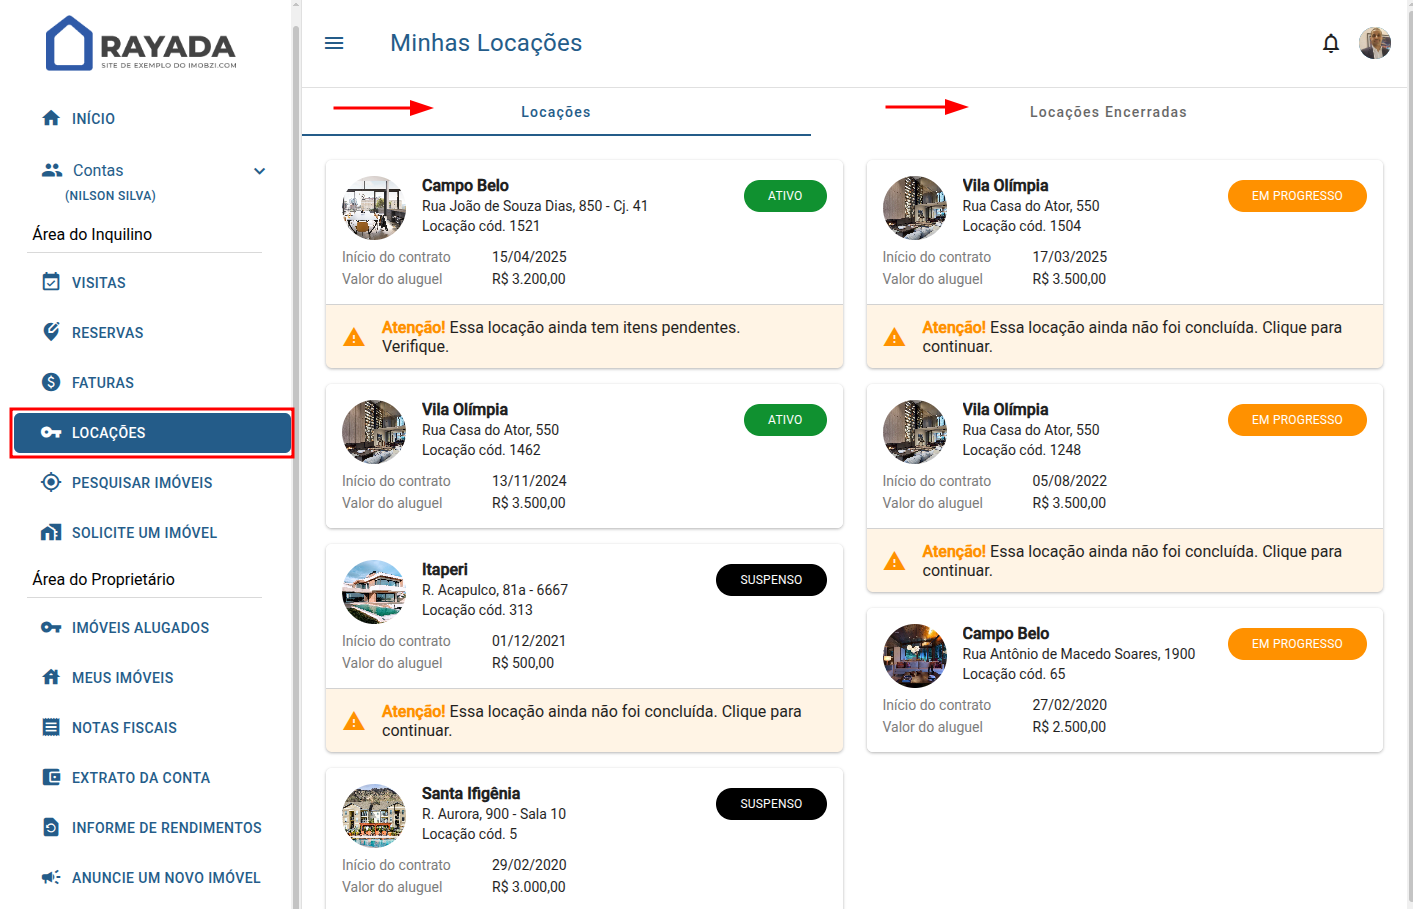Click 'Locação cód. 313' text
Viewport: 1413px width, 909px height.
click(477, 610)
